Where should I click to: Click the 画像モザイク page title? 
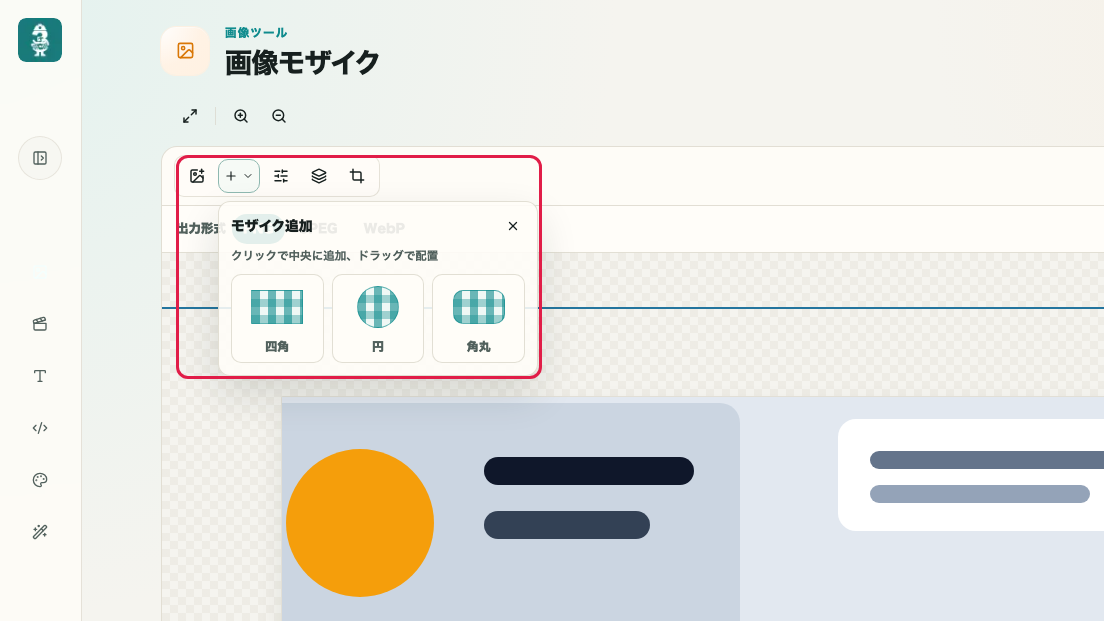coord(302,63)
